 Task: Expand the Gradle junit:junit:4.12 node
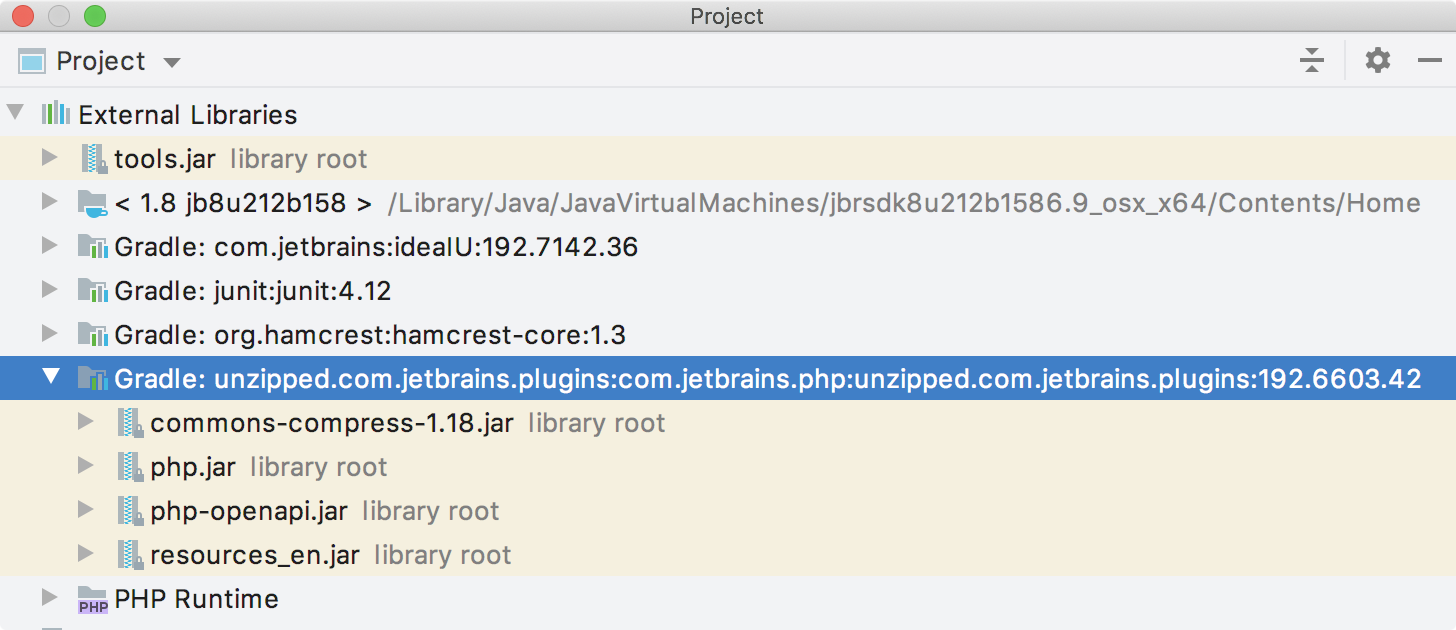(x=49, y=290)
